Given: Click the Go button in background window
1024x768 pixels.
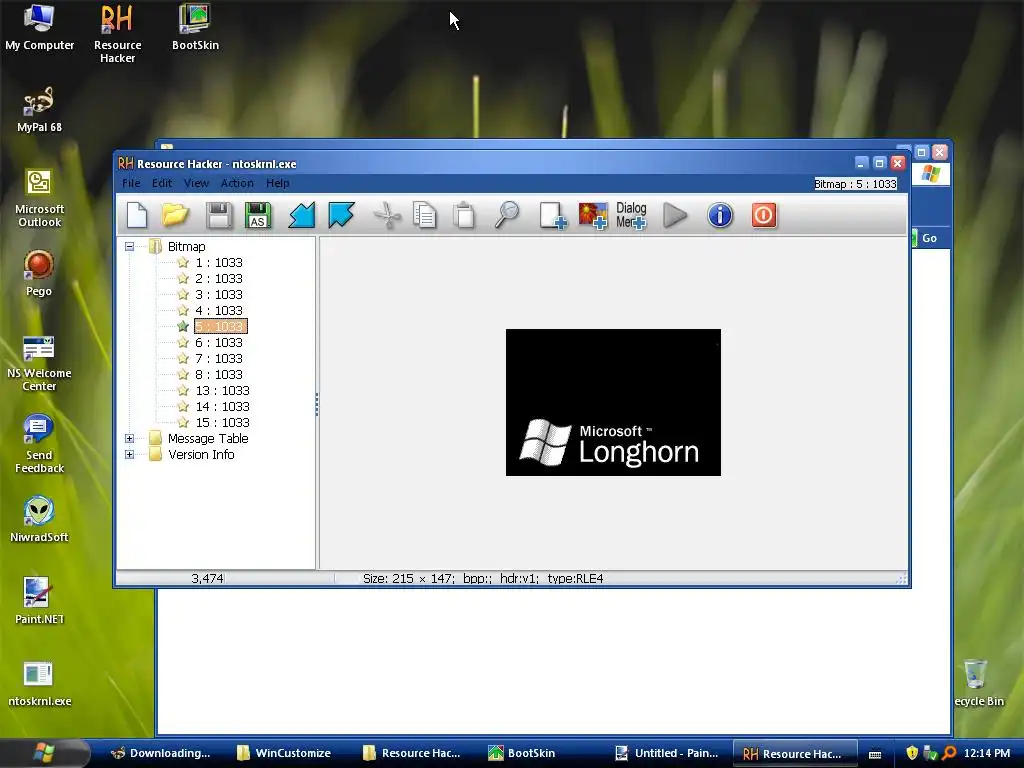Looking at the screenshot, I should (x=929, y=238).
